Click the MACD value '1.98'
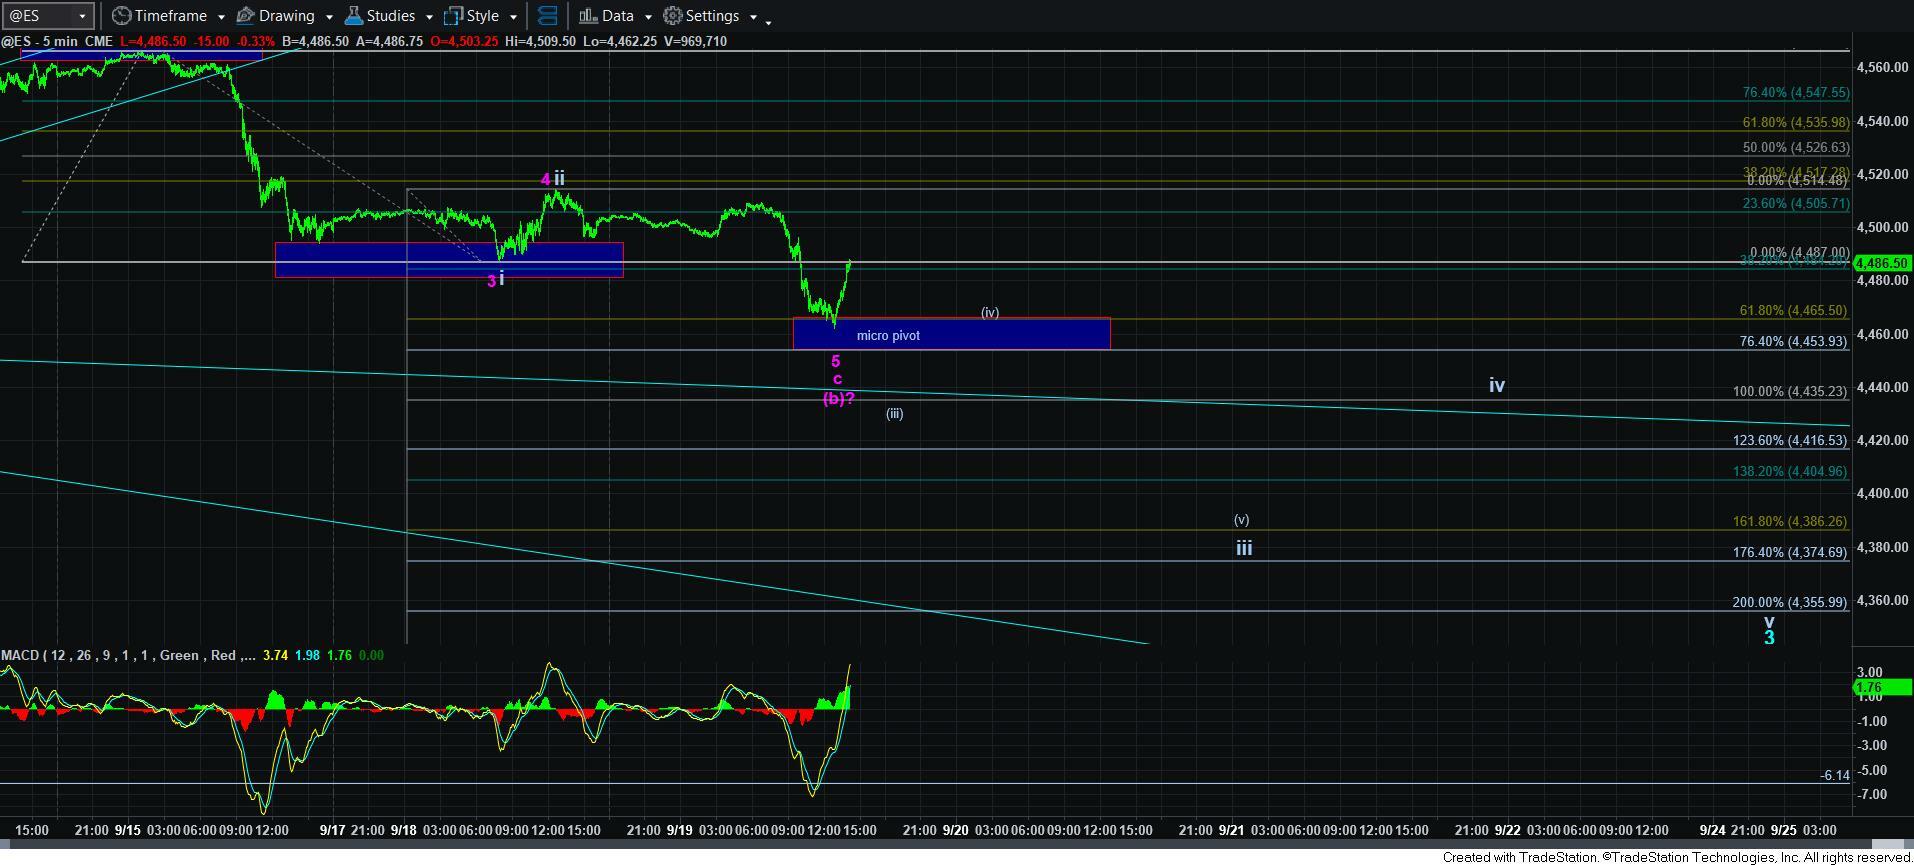The width and height of the screenshot is (1914, 865). click(x=307, y=655)
